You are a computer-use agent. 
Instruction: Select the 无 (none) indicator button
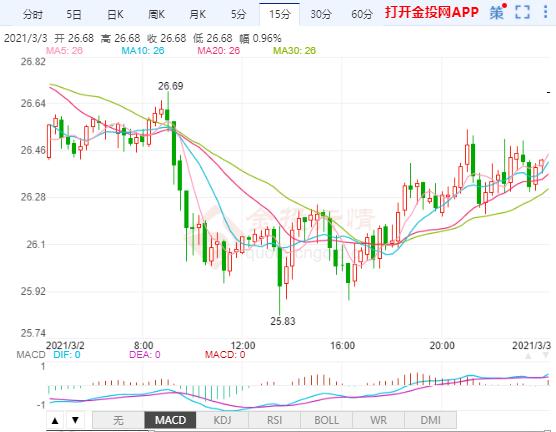click(x=118, y=420)
